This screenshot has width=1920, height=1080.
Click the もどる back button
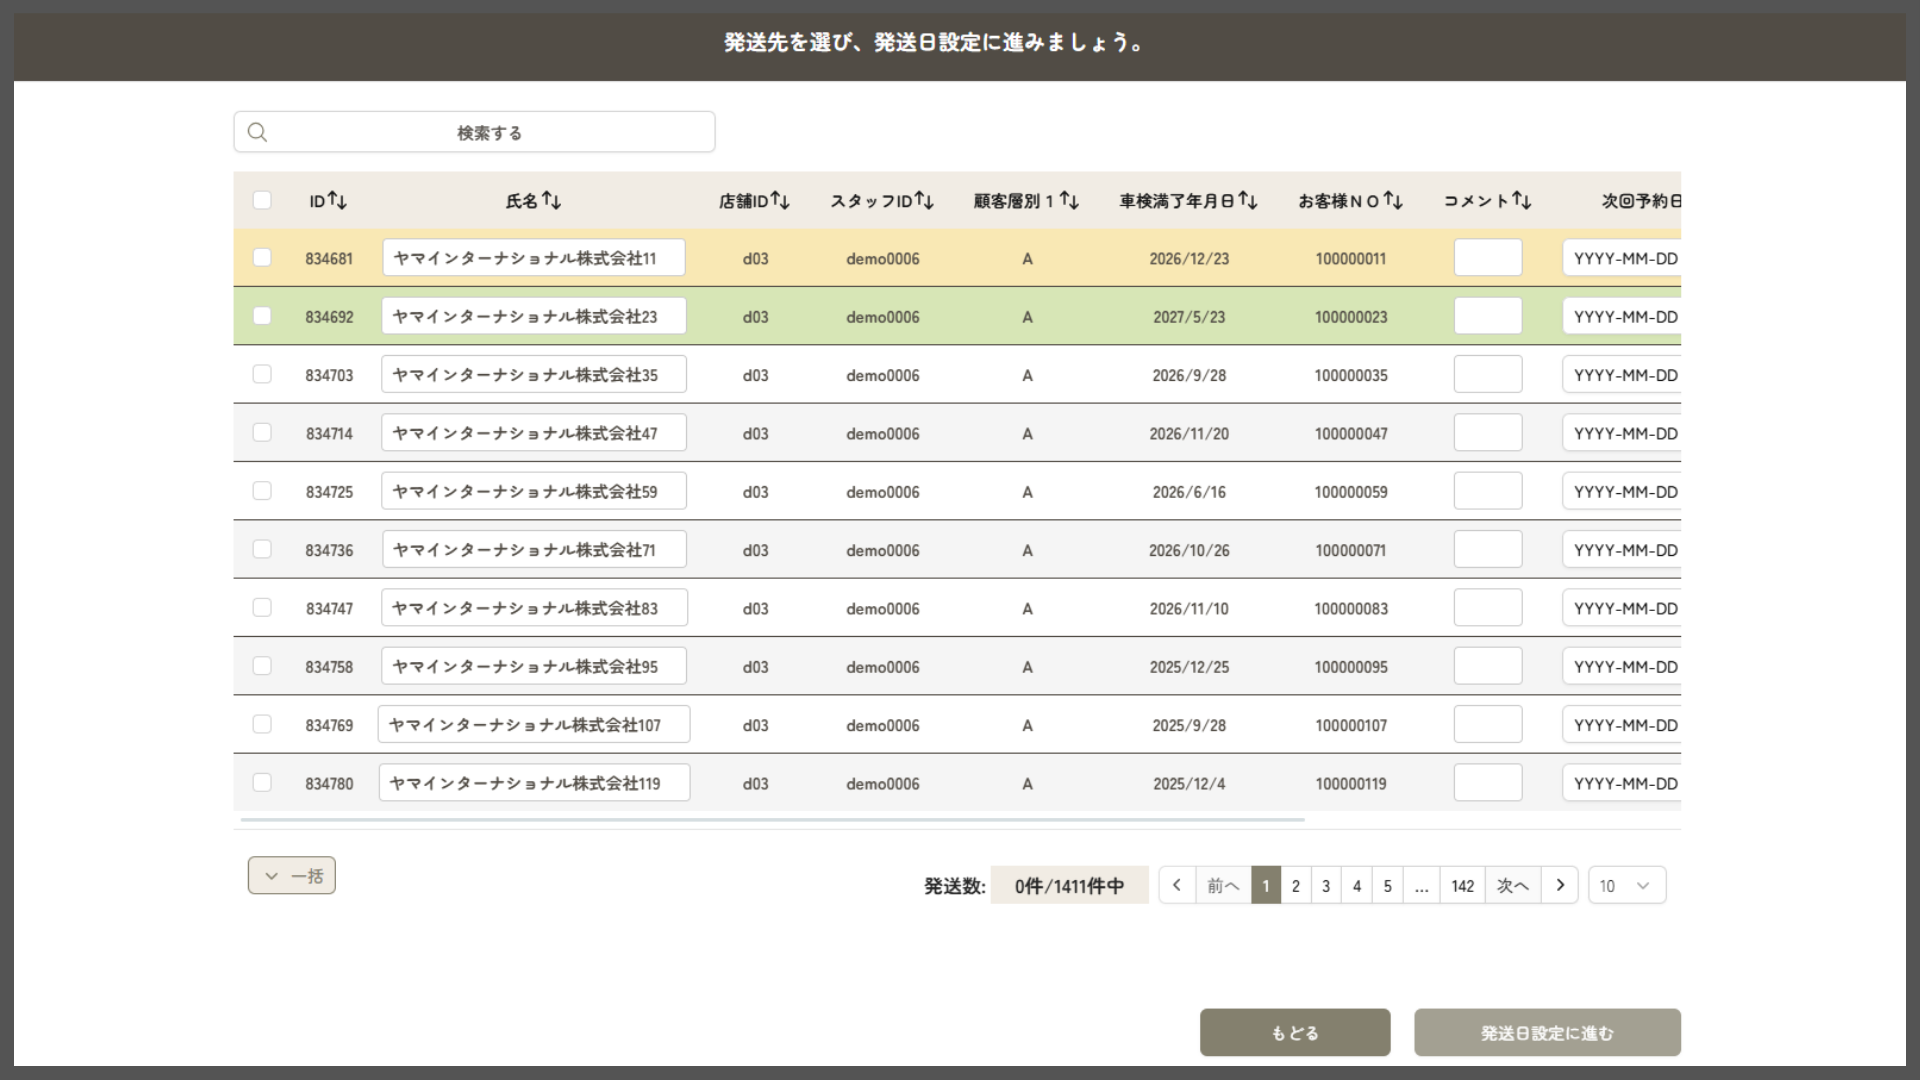[x=1294, y=1033]
